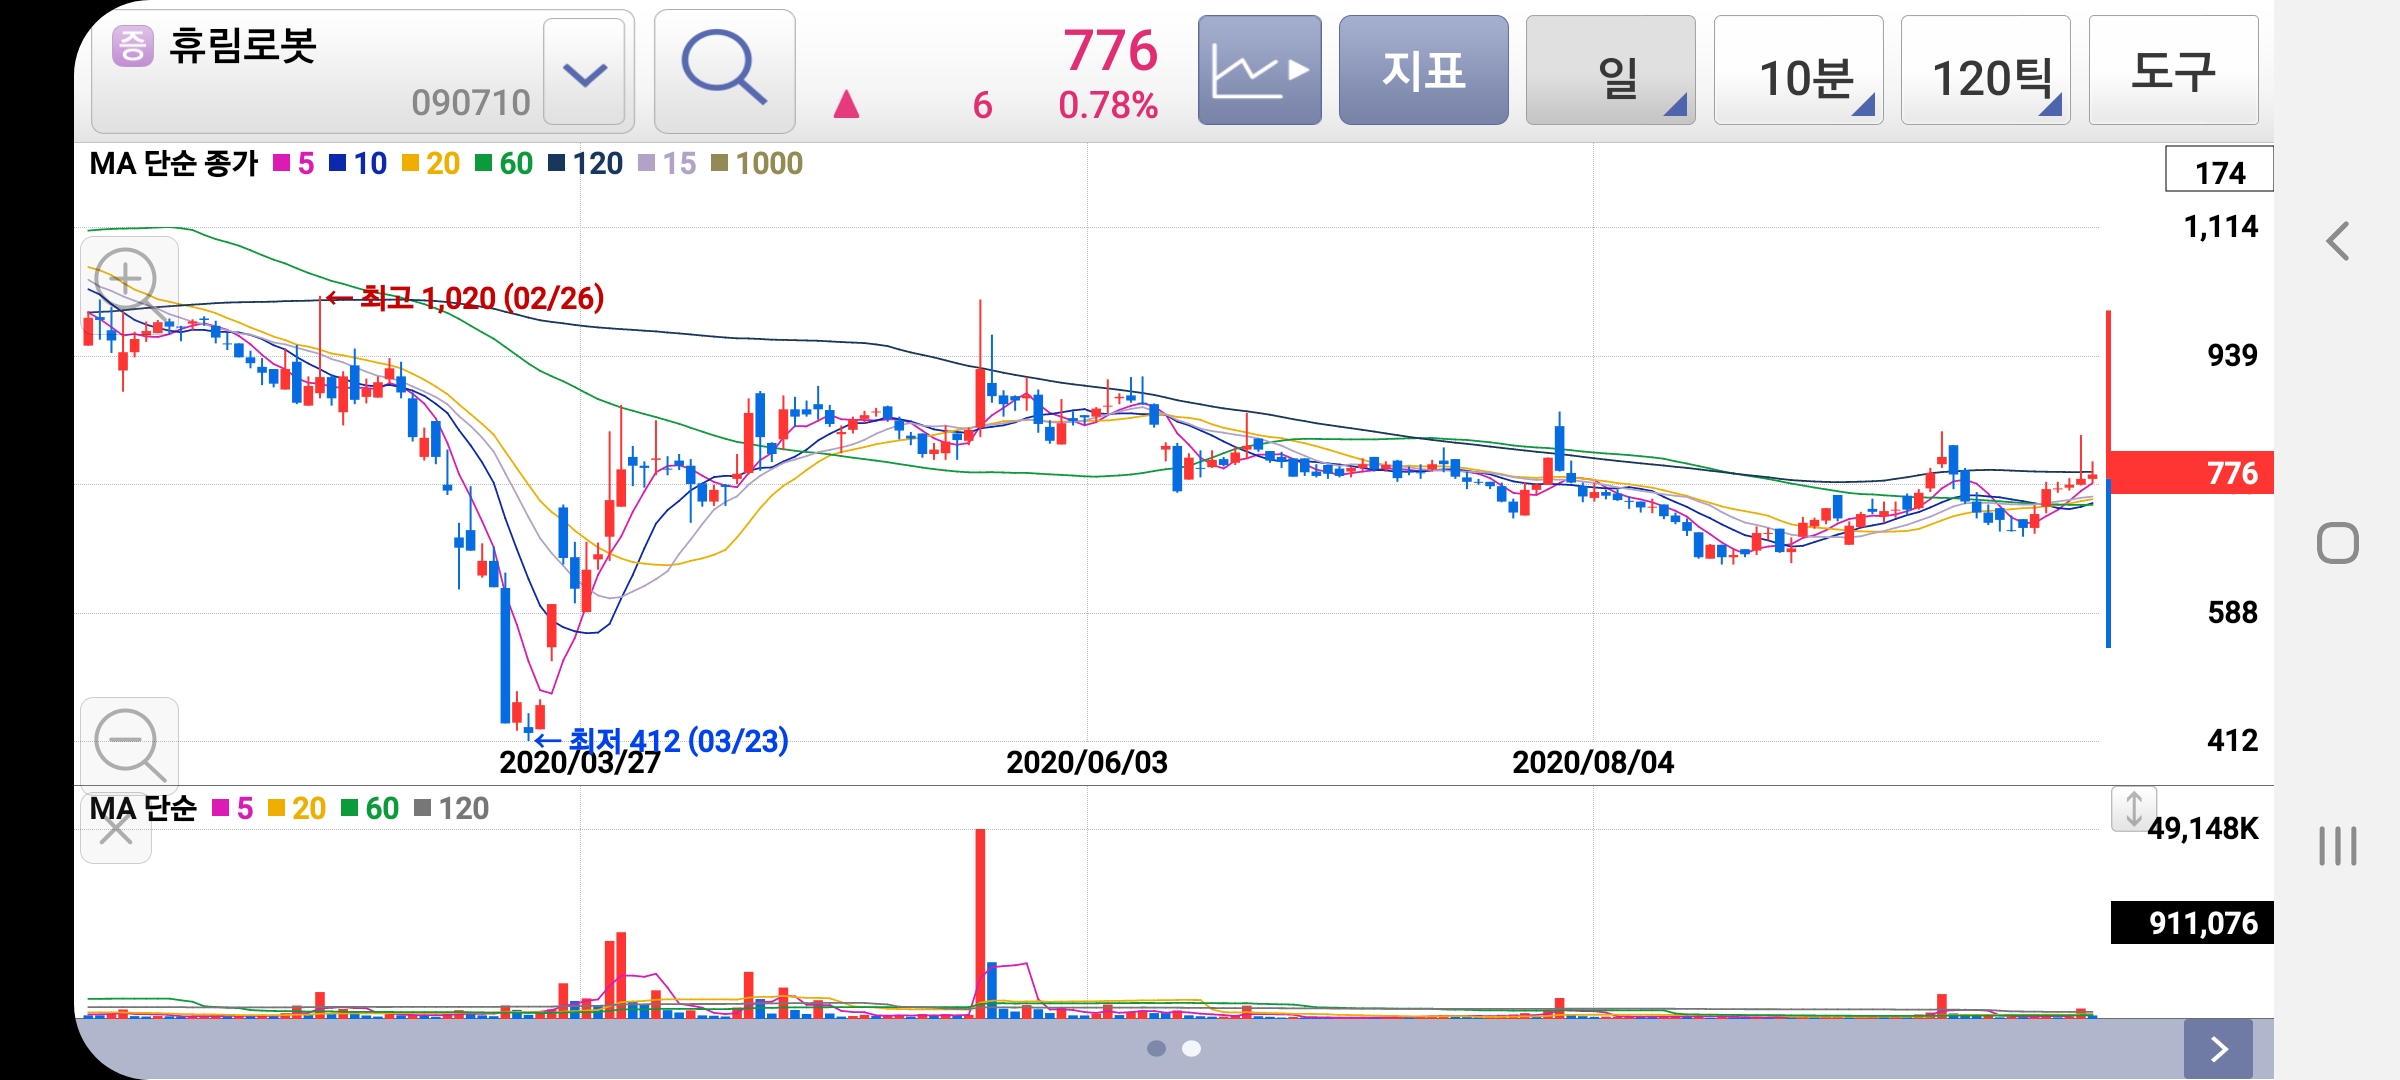Click the MA 10 blue legend swatch

pyautogui.click(x=338, y=163)
